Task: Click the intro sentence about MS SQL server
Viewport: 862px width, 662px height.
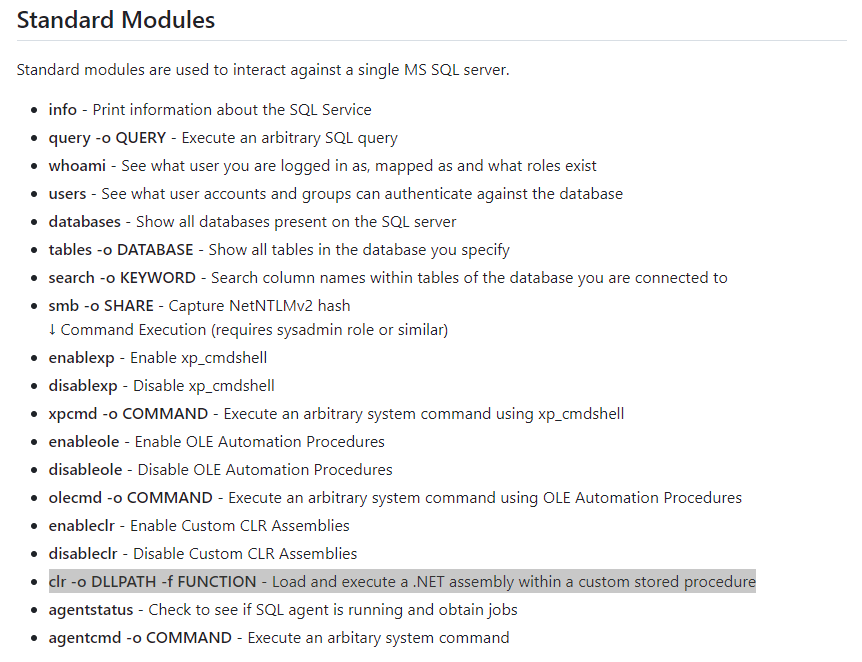Action: coord(263,70)
